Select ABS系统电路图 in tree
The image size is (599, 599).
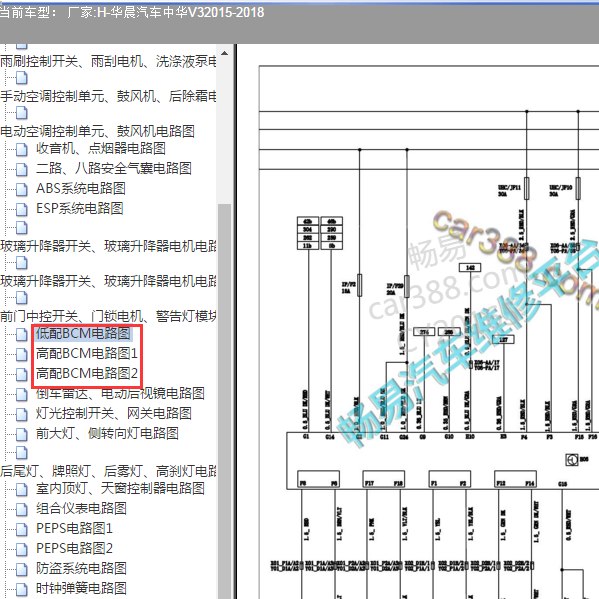coord(81,188)
